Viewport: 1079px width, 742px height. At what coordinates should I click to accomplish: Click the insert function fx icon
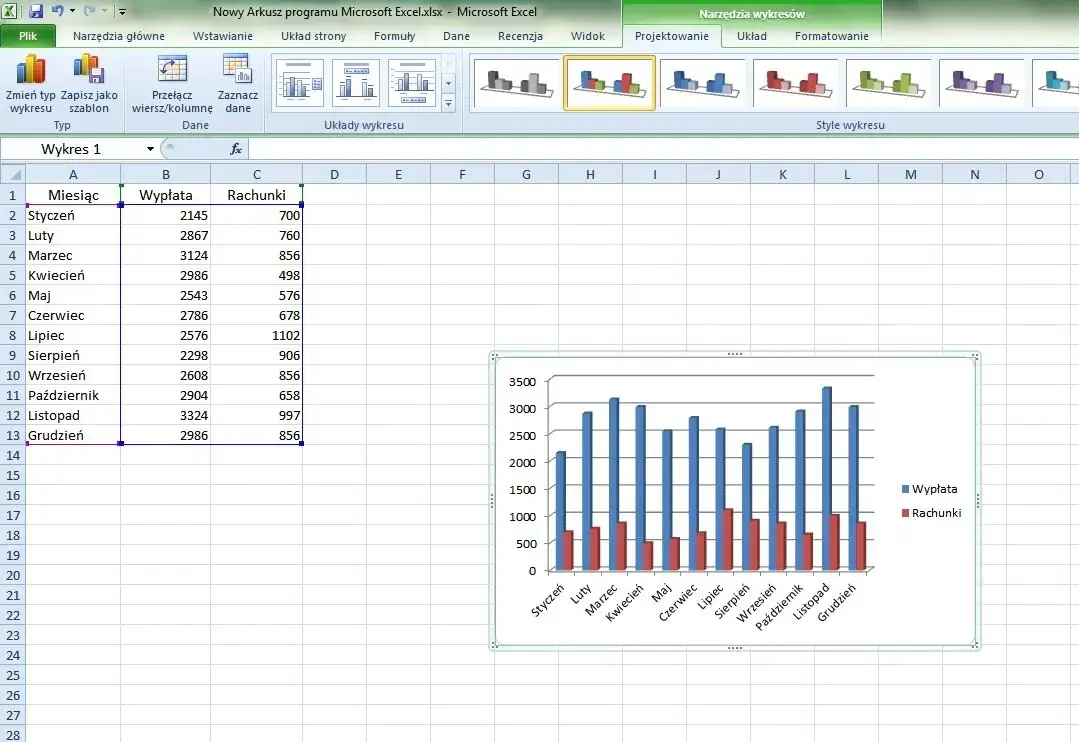pos(235,149)
